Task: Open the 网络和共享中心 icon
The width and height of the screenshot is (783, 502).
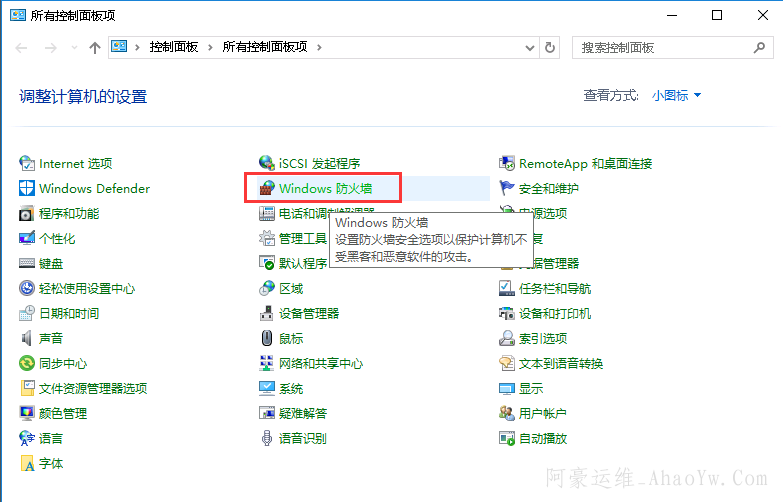Action: tap(267, 363)
